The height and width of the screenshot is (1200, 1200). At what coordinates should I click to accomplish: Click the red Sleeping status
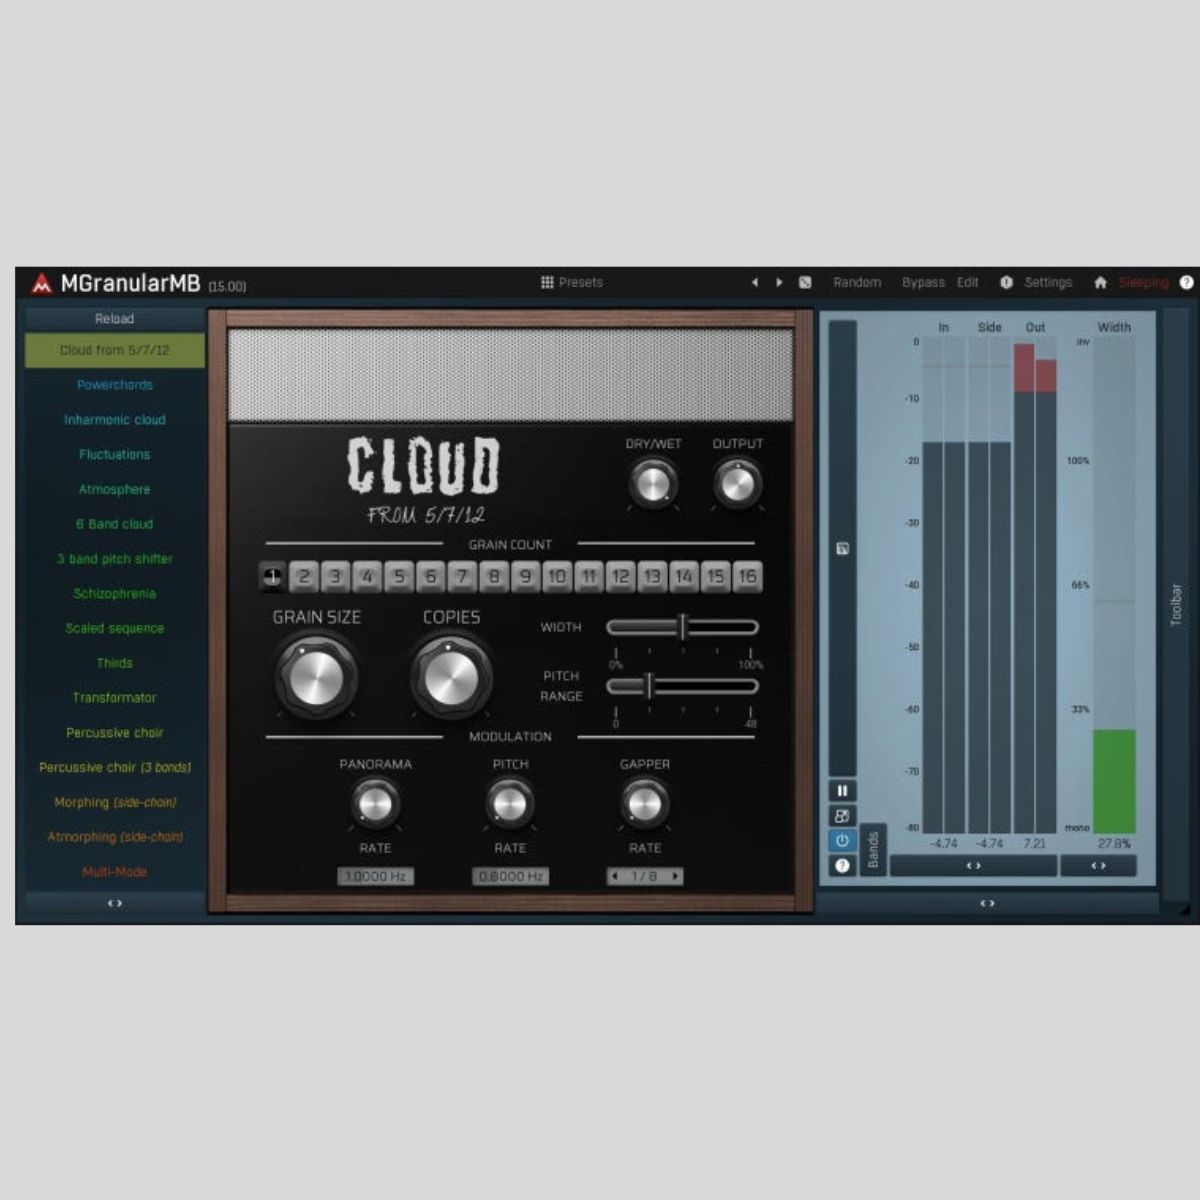click(1143, 283)
